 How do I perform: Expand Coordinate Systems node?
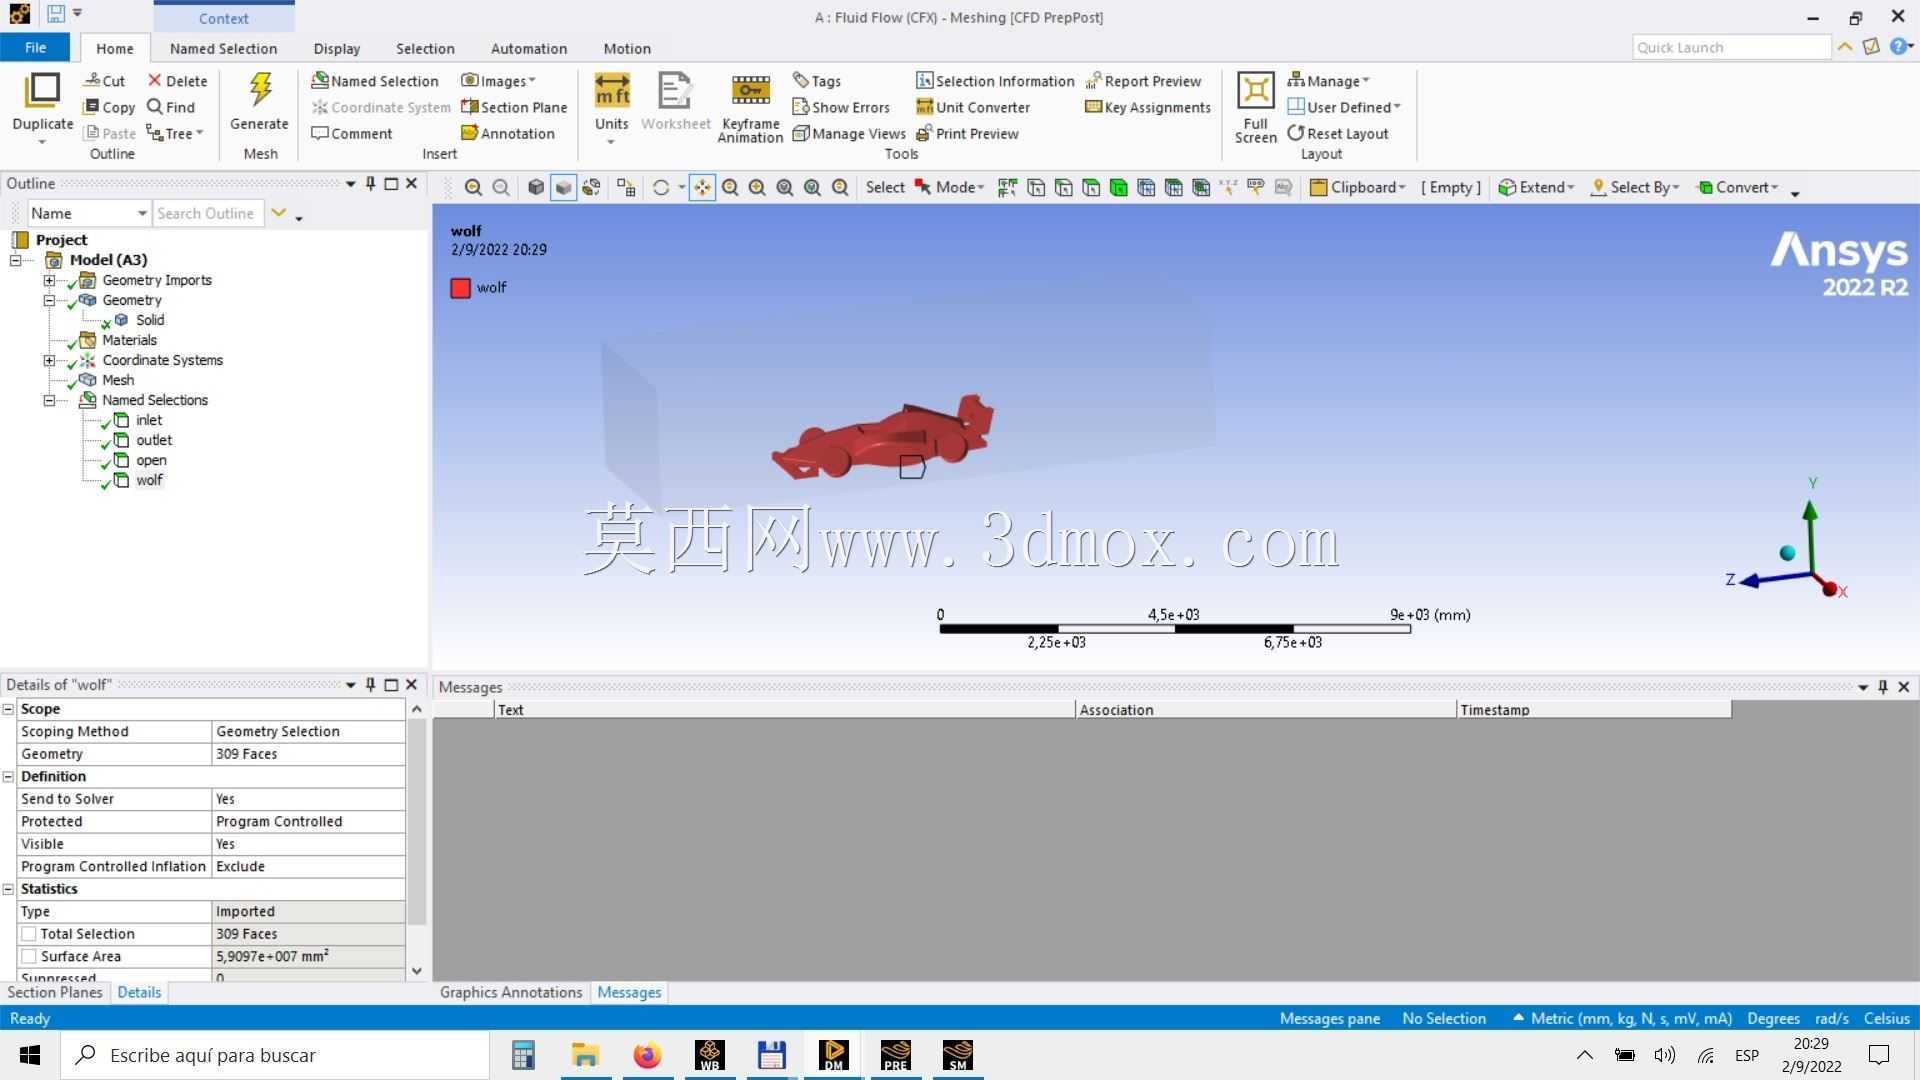click(x=49, y=360)
